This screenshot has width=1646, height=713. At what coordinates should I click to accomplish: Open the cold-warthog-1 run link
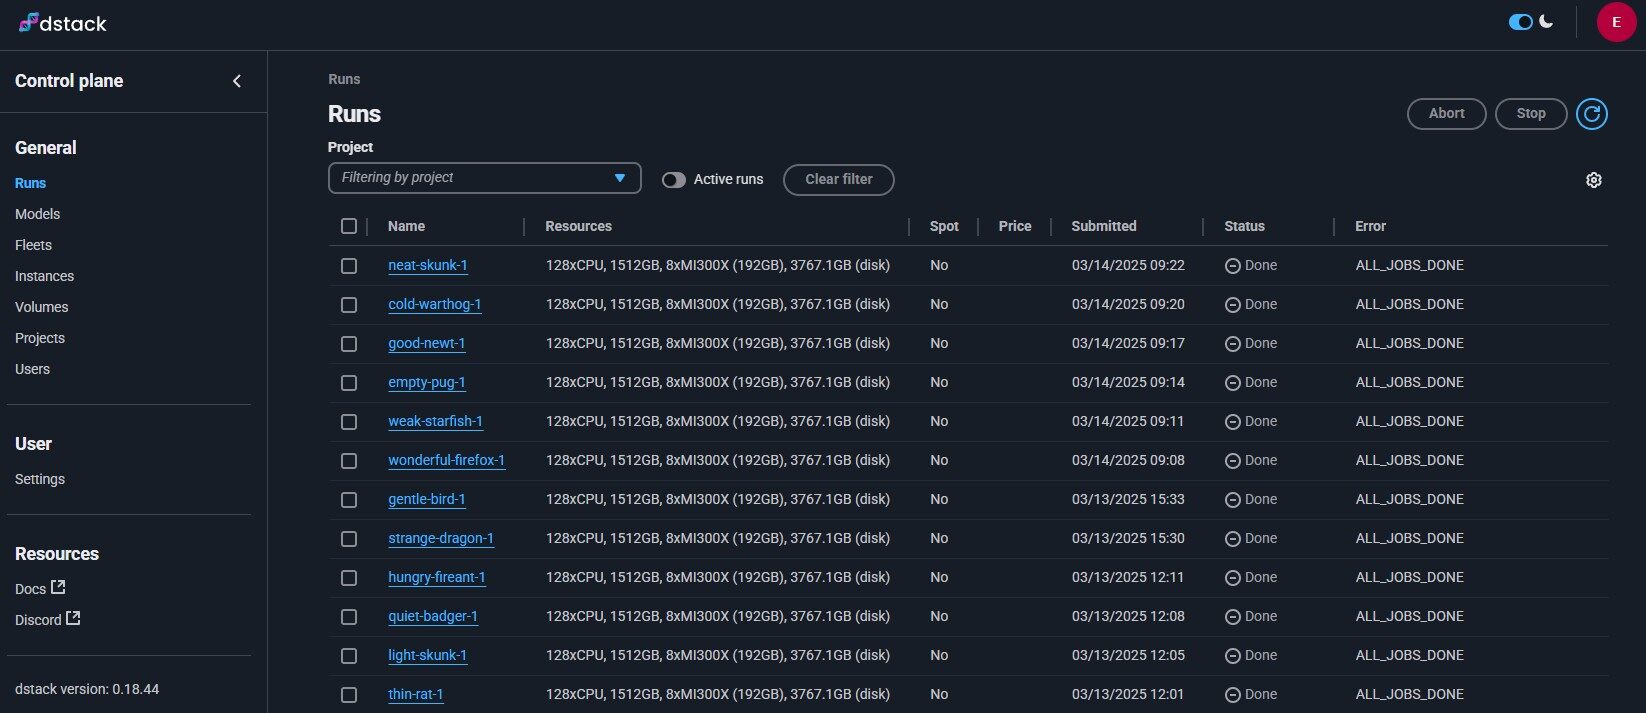pyautogui.click(x=435, y=304)
